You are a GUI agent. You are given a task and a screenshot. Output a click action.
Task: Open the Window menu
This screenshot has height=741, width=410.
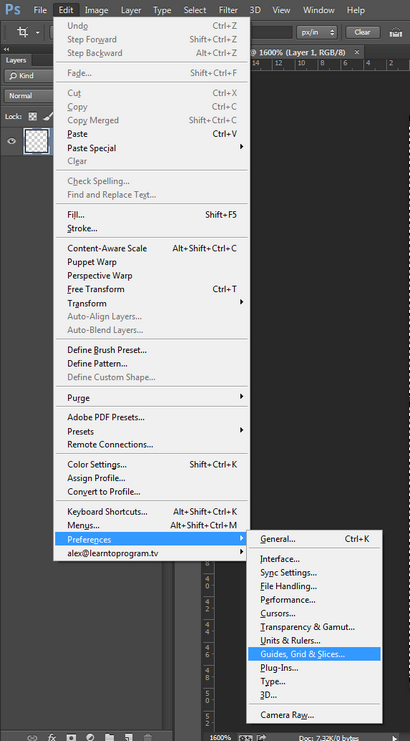tap(319, 10)
